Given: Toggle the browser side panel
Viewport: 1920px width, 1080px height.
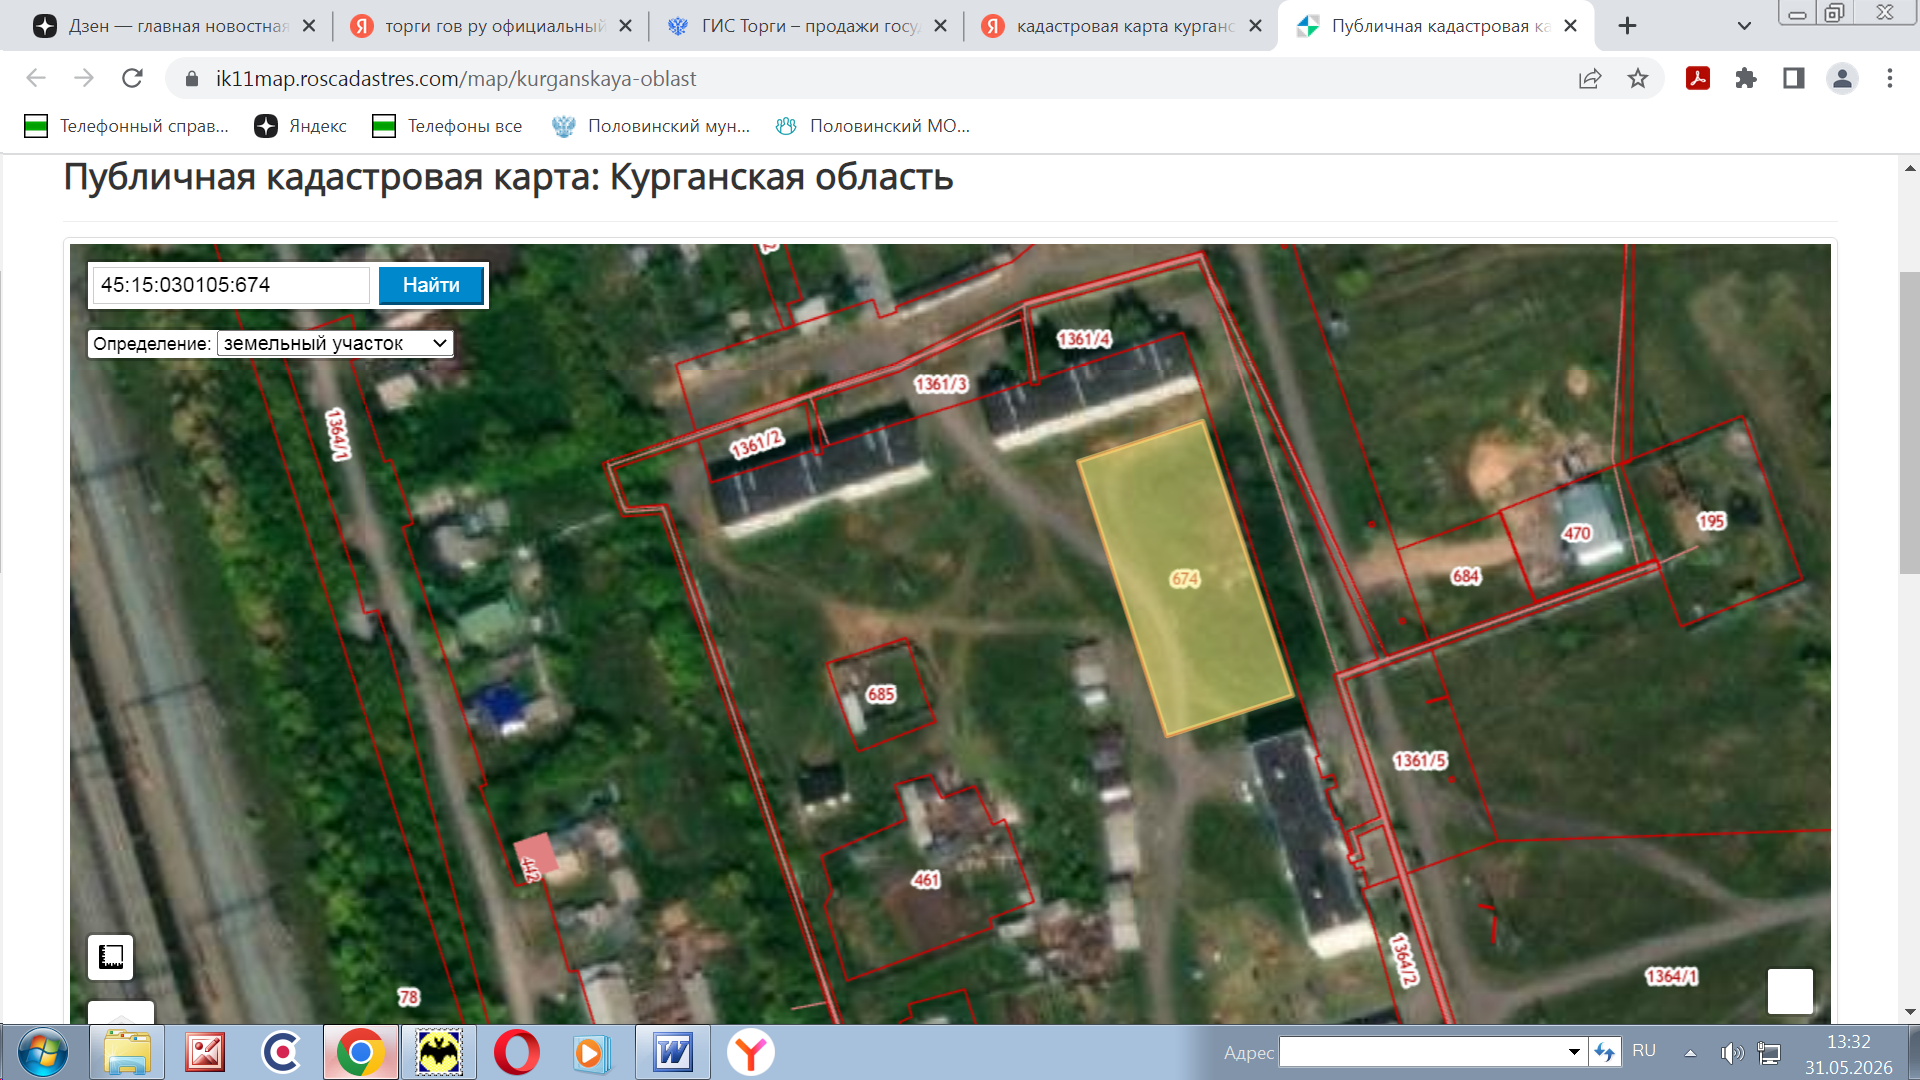Looking at the screenshot, I should (1794, 78).
